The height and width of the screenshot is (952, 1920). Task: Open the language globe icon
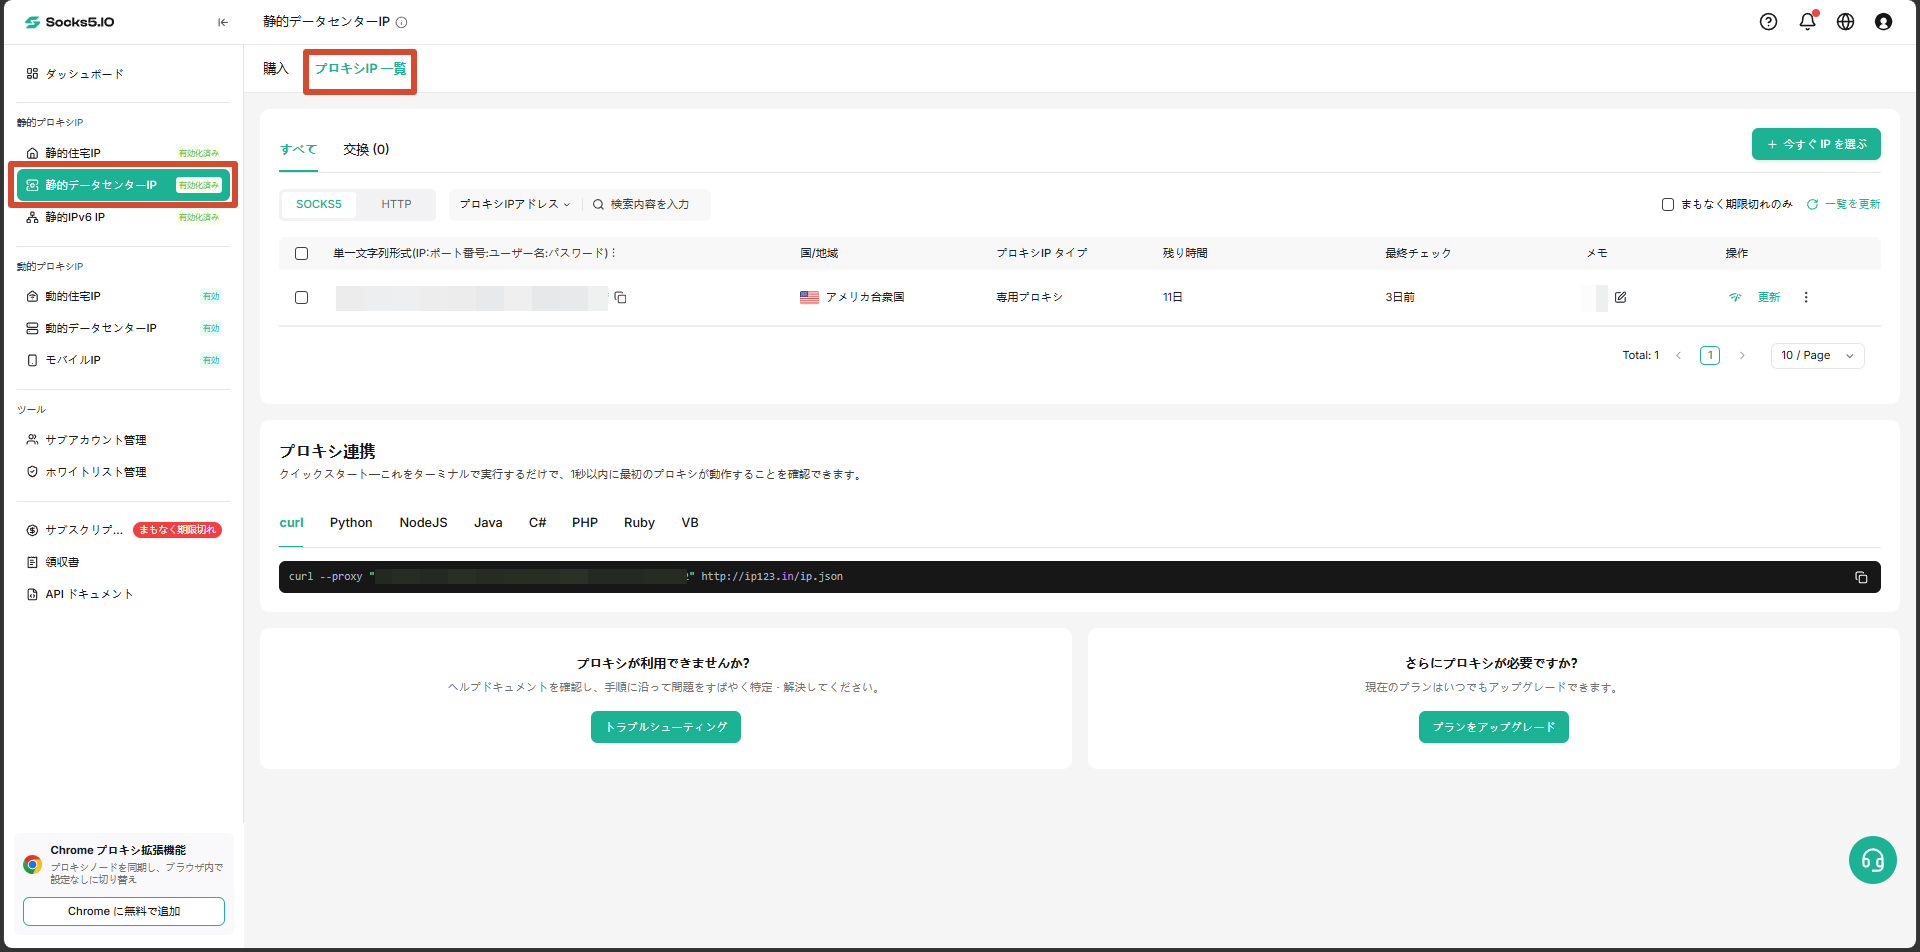point(1845,22)
